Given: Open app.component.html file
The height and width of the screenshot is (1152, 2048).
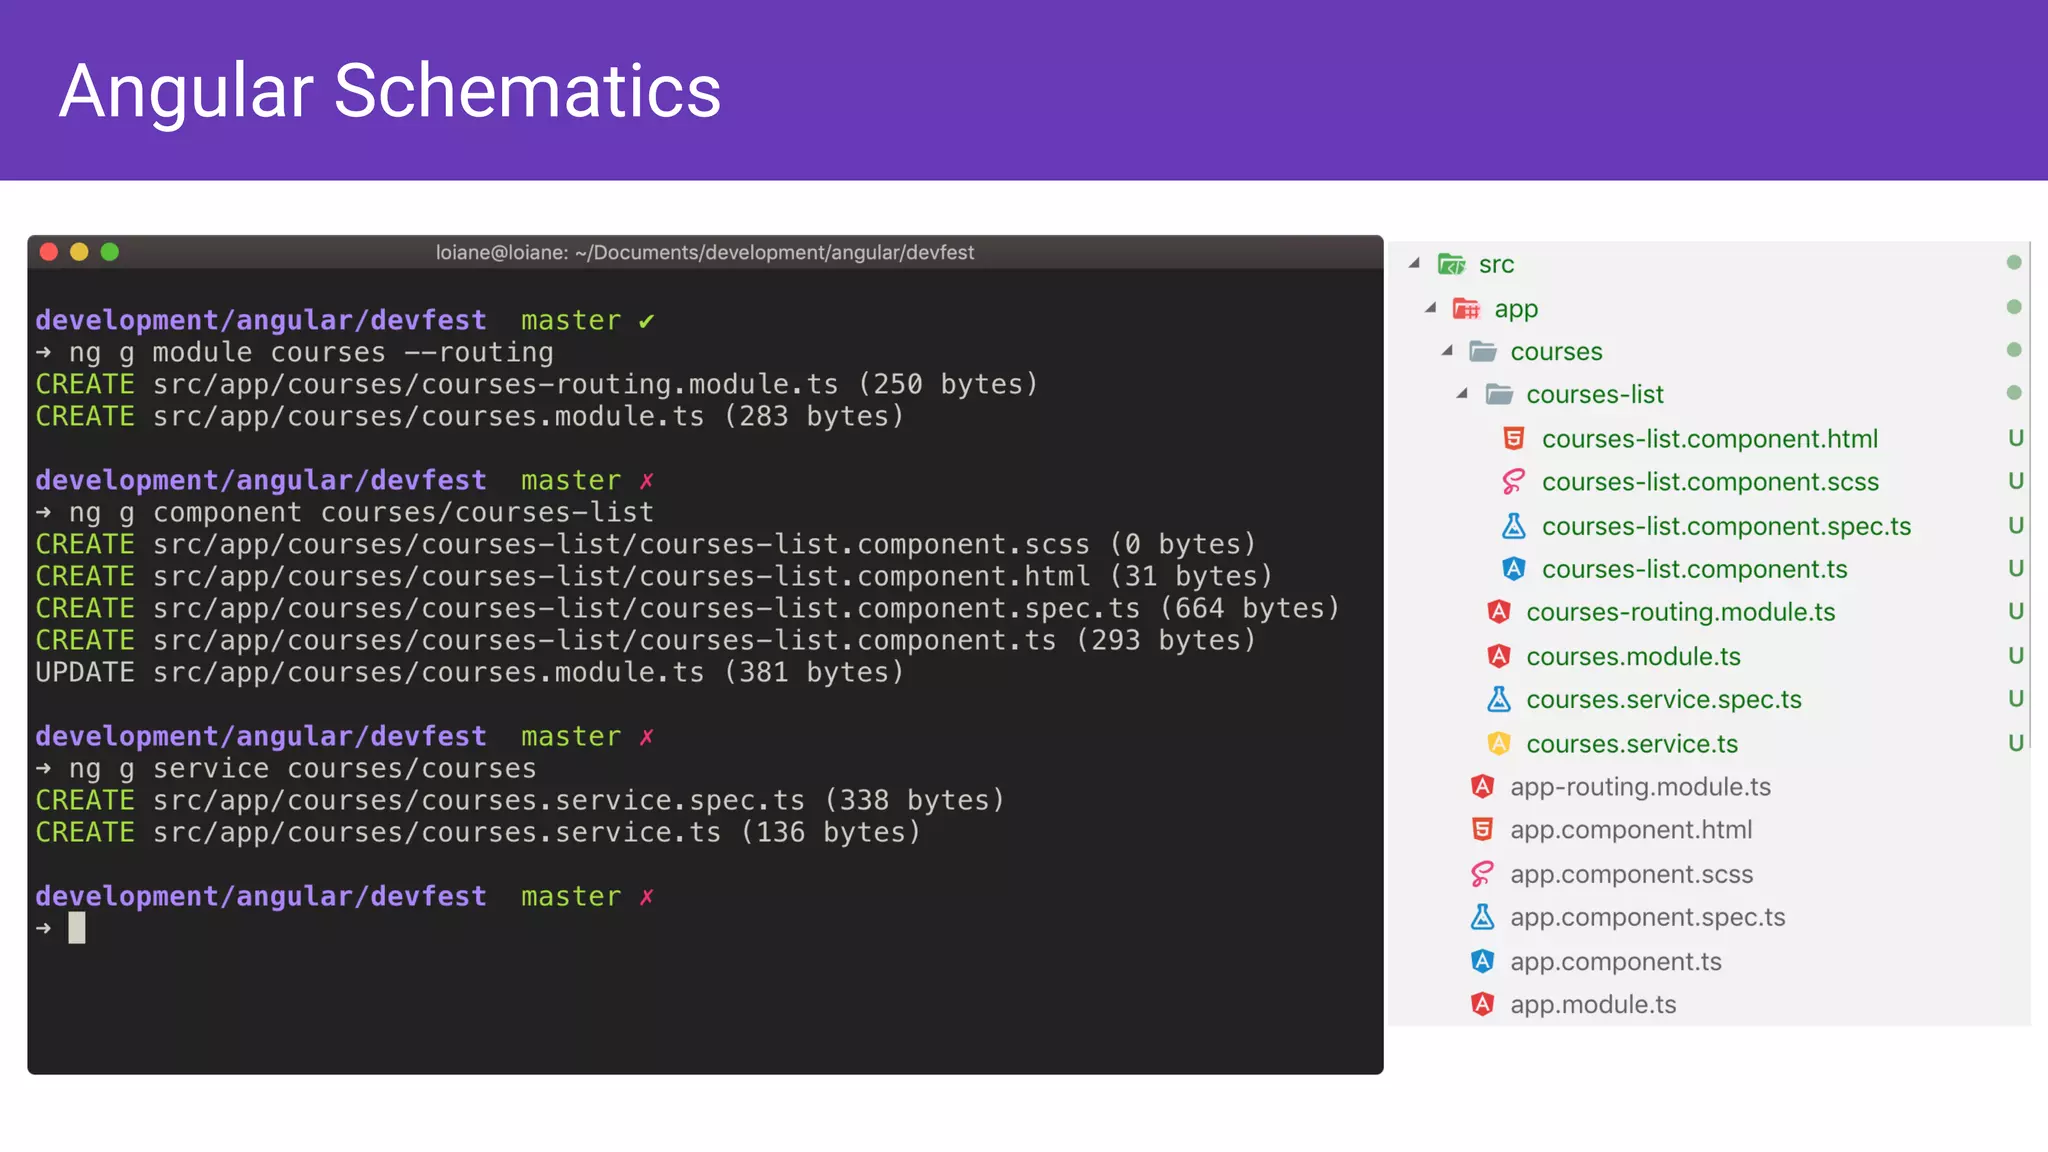Looking at the screenshot, I should point(1631,830).
